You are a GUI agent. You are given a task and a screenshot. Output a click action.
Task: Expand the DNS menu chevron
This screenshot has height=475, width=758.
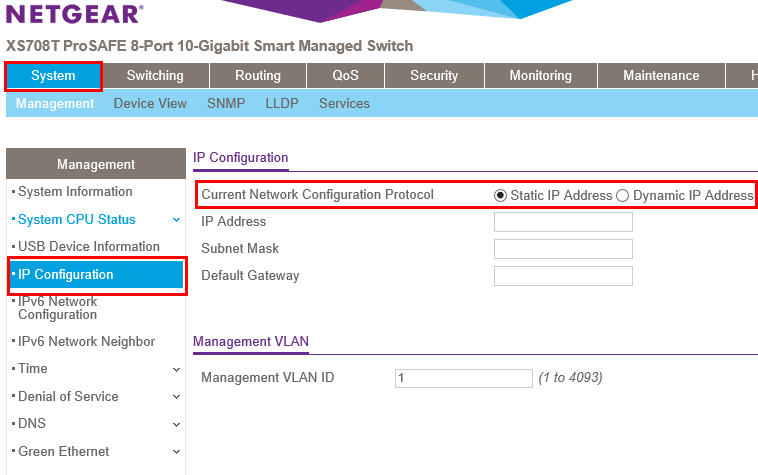[x=176, y=424]
